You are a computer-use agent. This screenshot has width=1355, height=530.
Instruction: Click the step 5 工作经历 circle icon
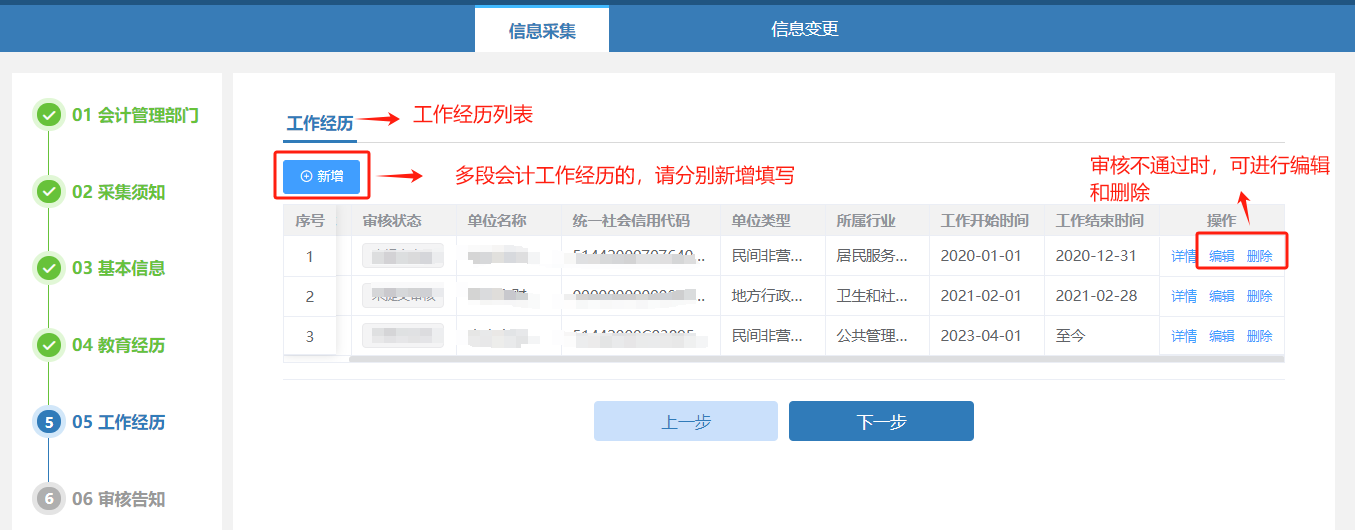click(x=48, y=422)
